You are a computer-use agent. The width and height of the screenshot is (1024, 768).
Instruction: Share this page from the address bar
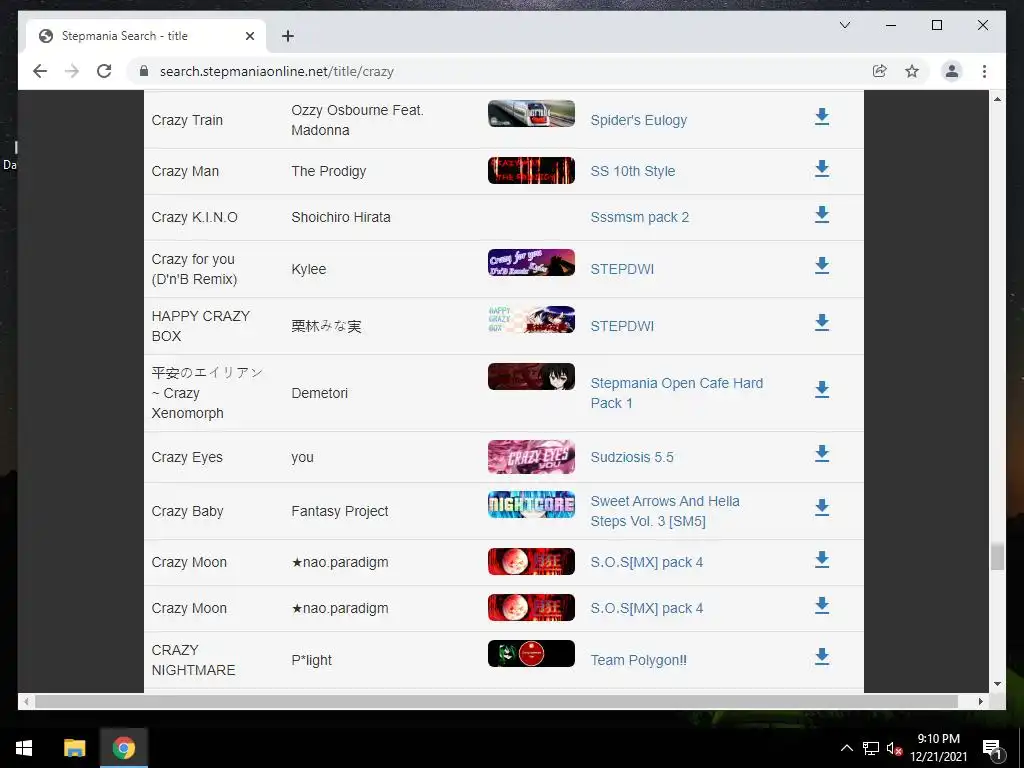click(880, 71)
